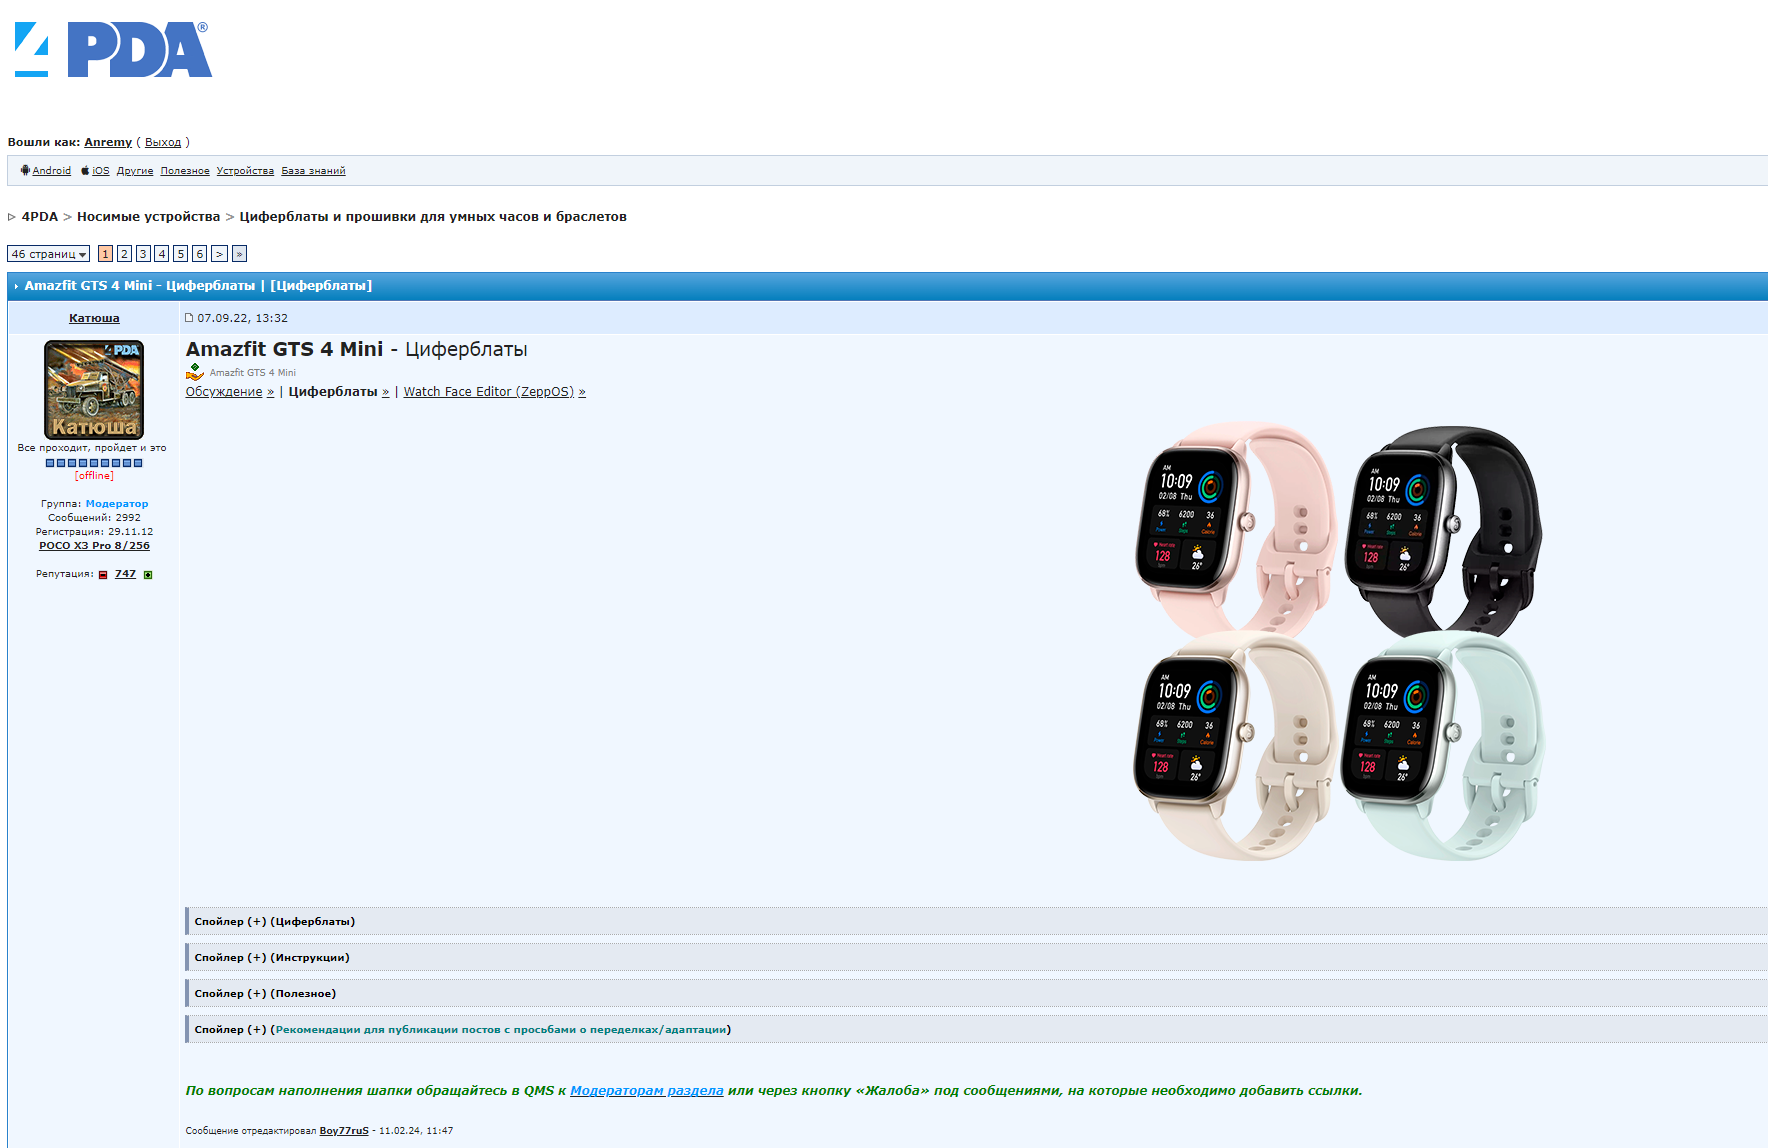Click the '[offline]' status text
The width and height of the screenshot is (1768, 1148).
tap(94, 476)
